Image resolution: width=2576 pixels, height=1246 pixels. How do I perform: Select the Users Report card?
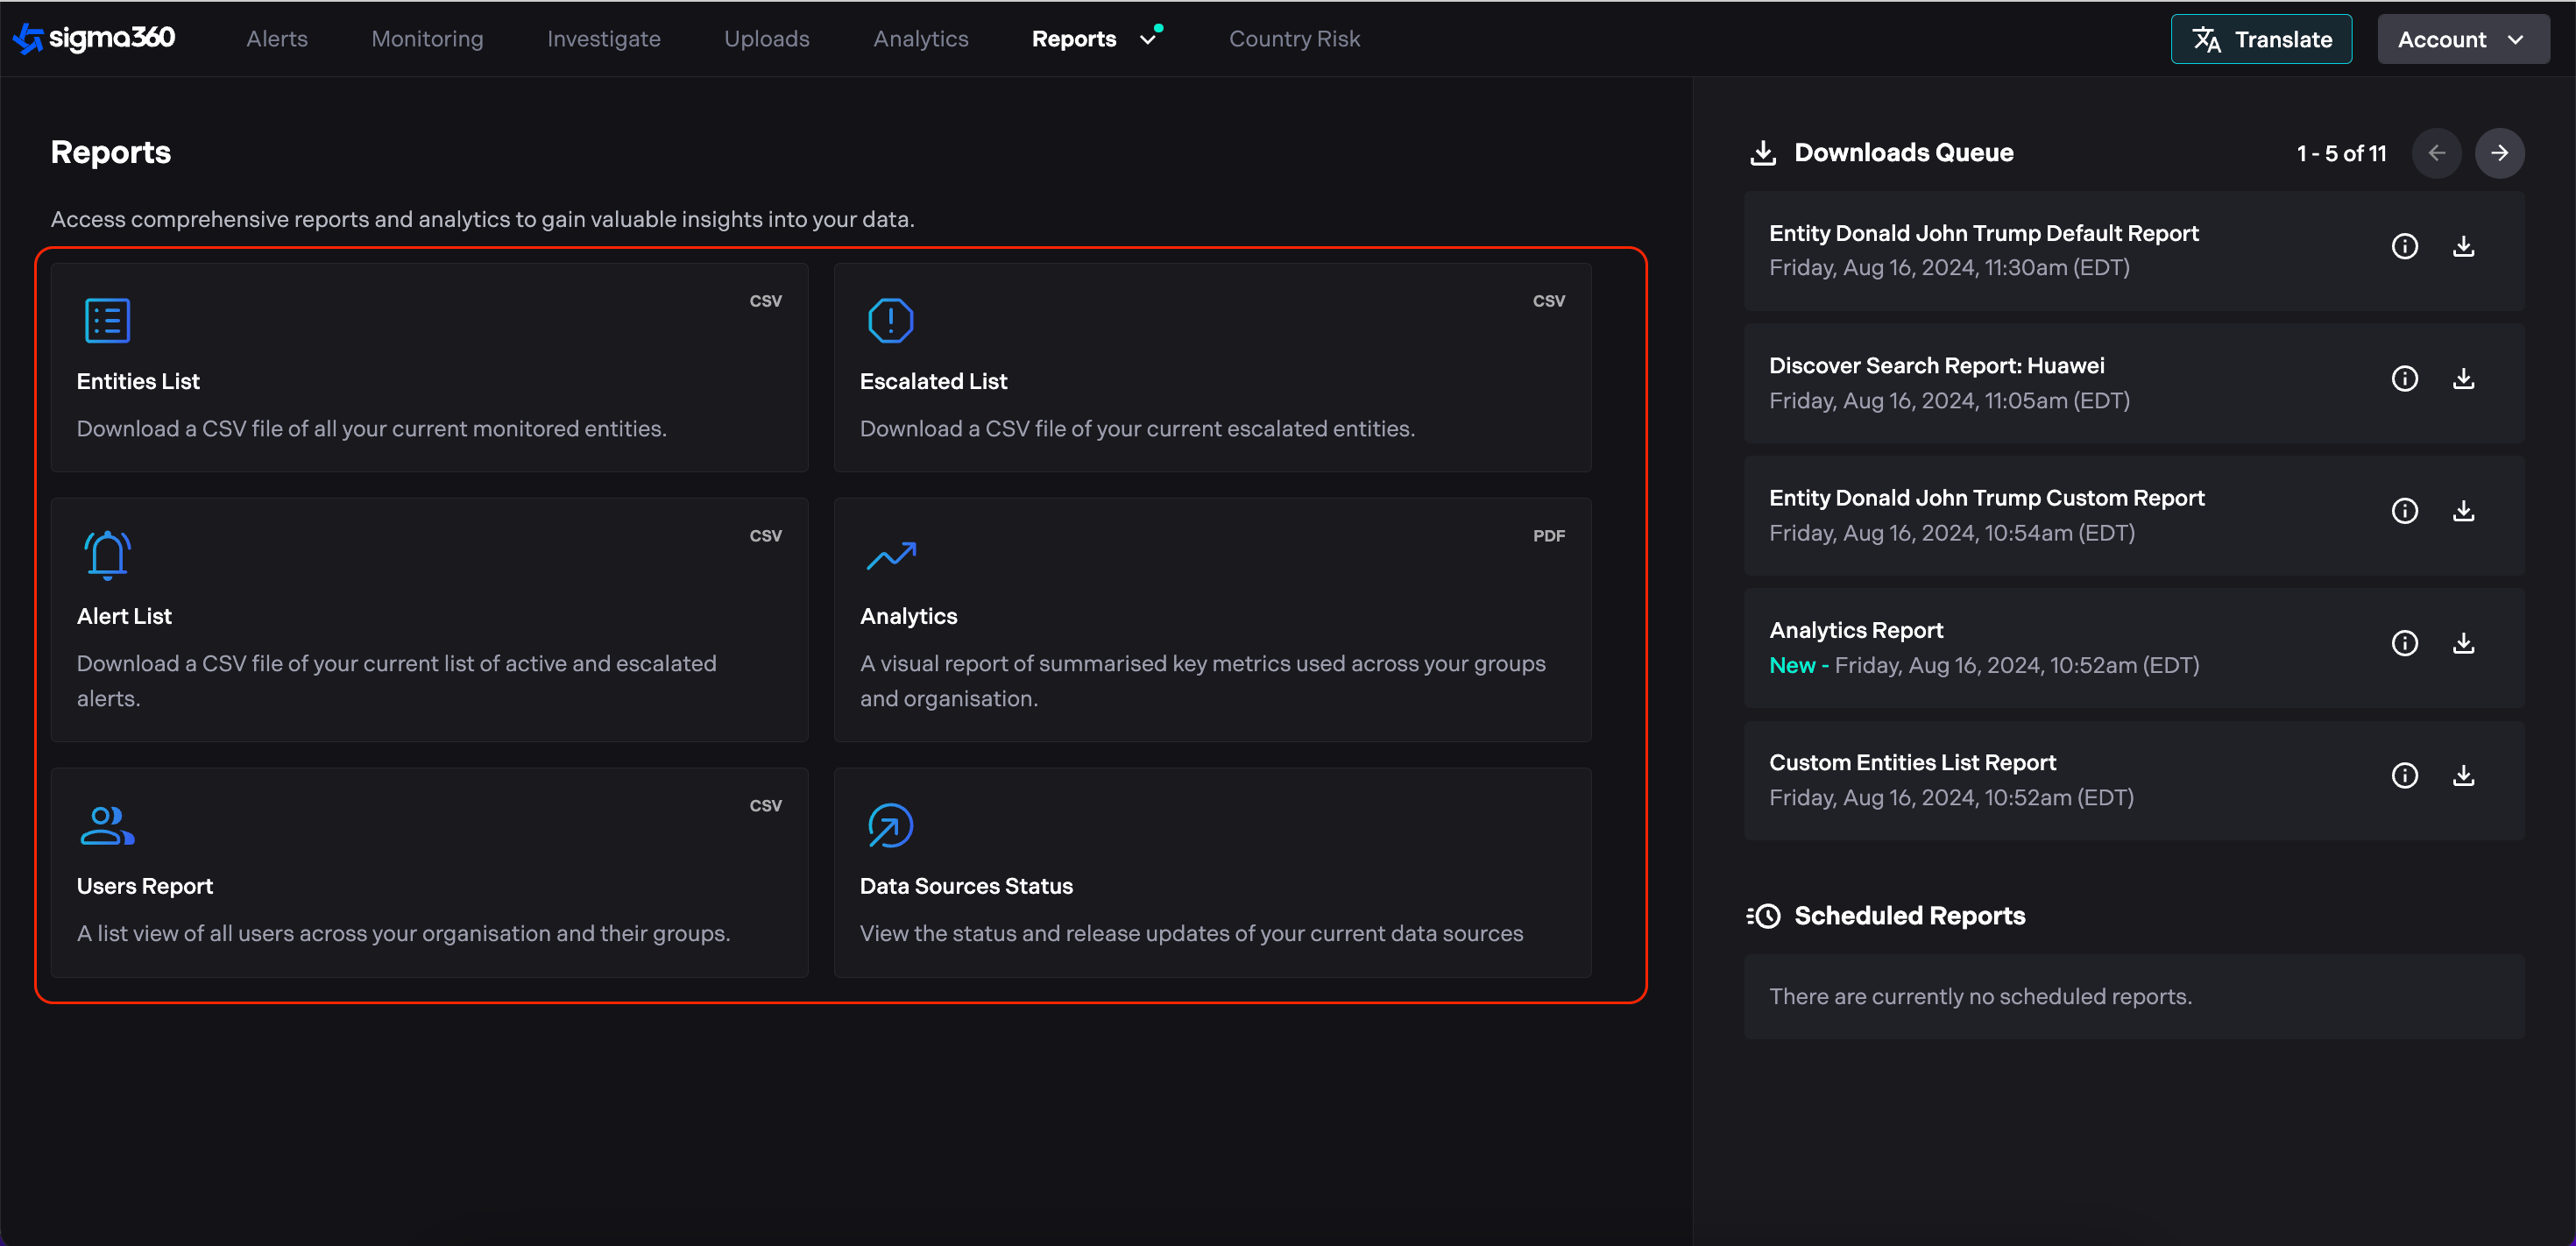429,872
